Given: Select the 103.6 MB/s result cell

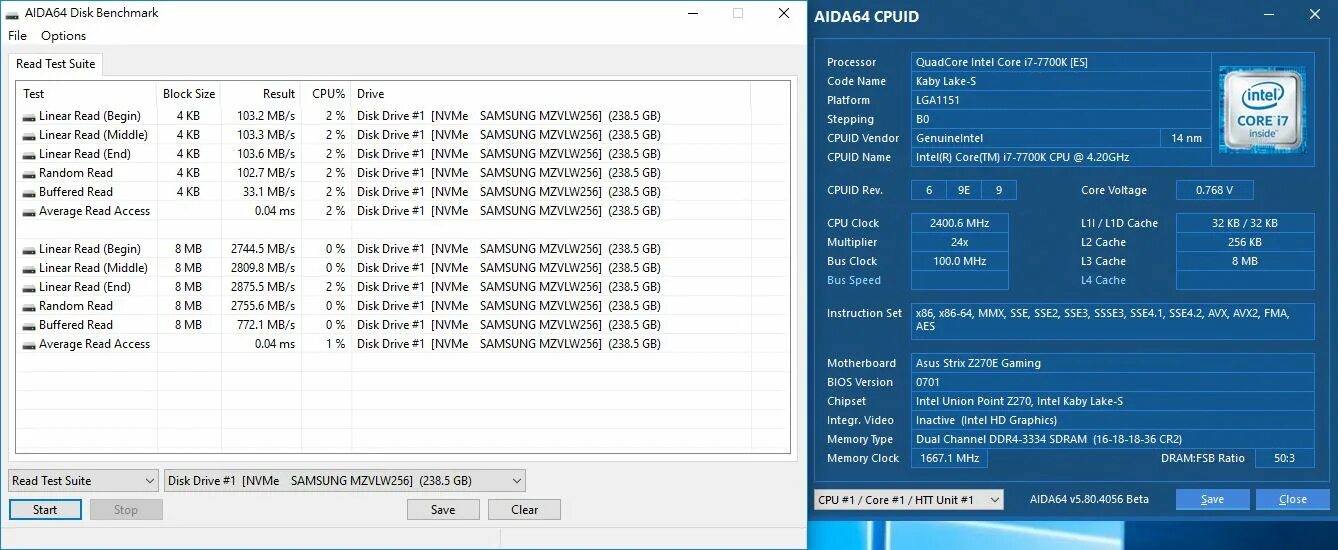Looking at the screenshot, I should pyautogui.click(x=266, y=154).
